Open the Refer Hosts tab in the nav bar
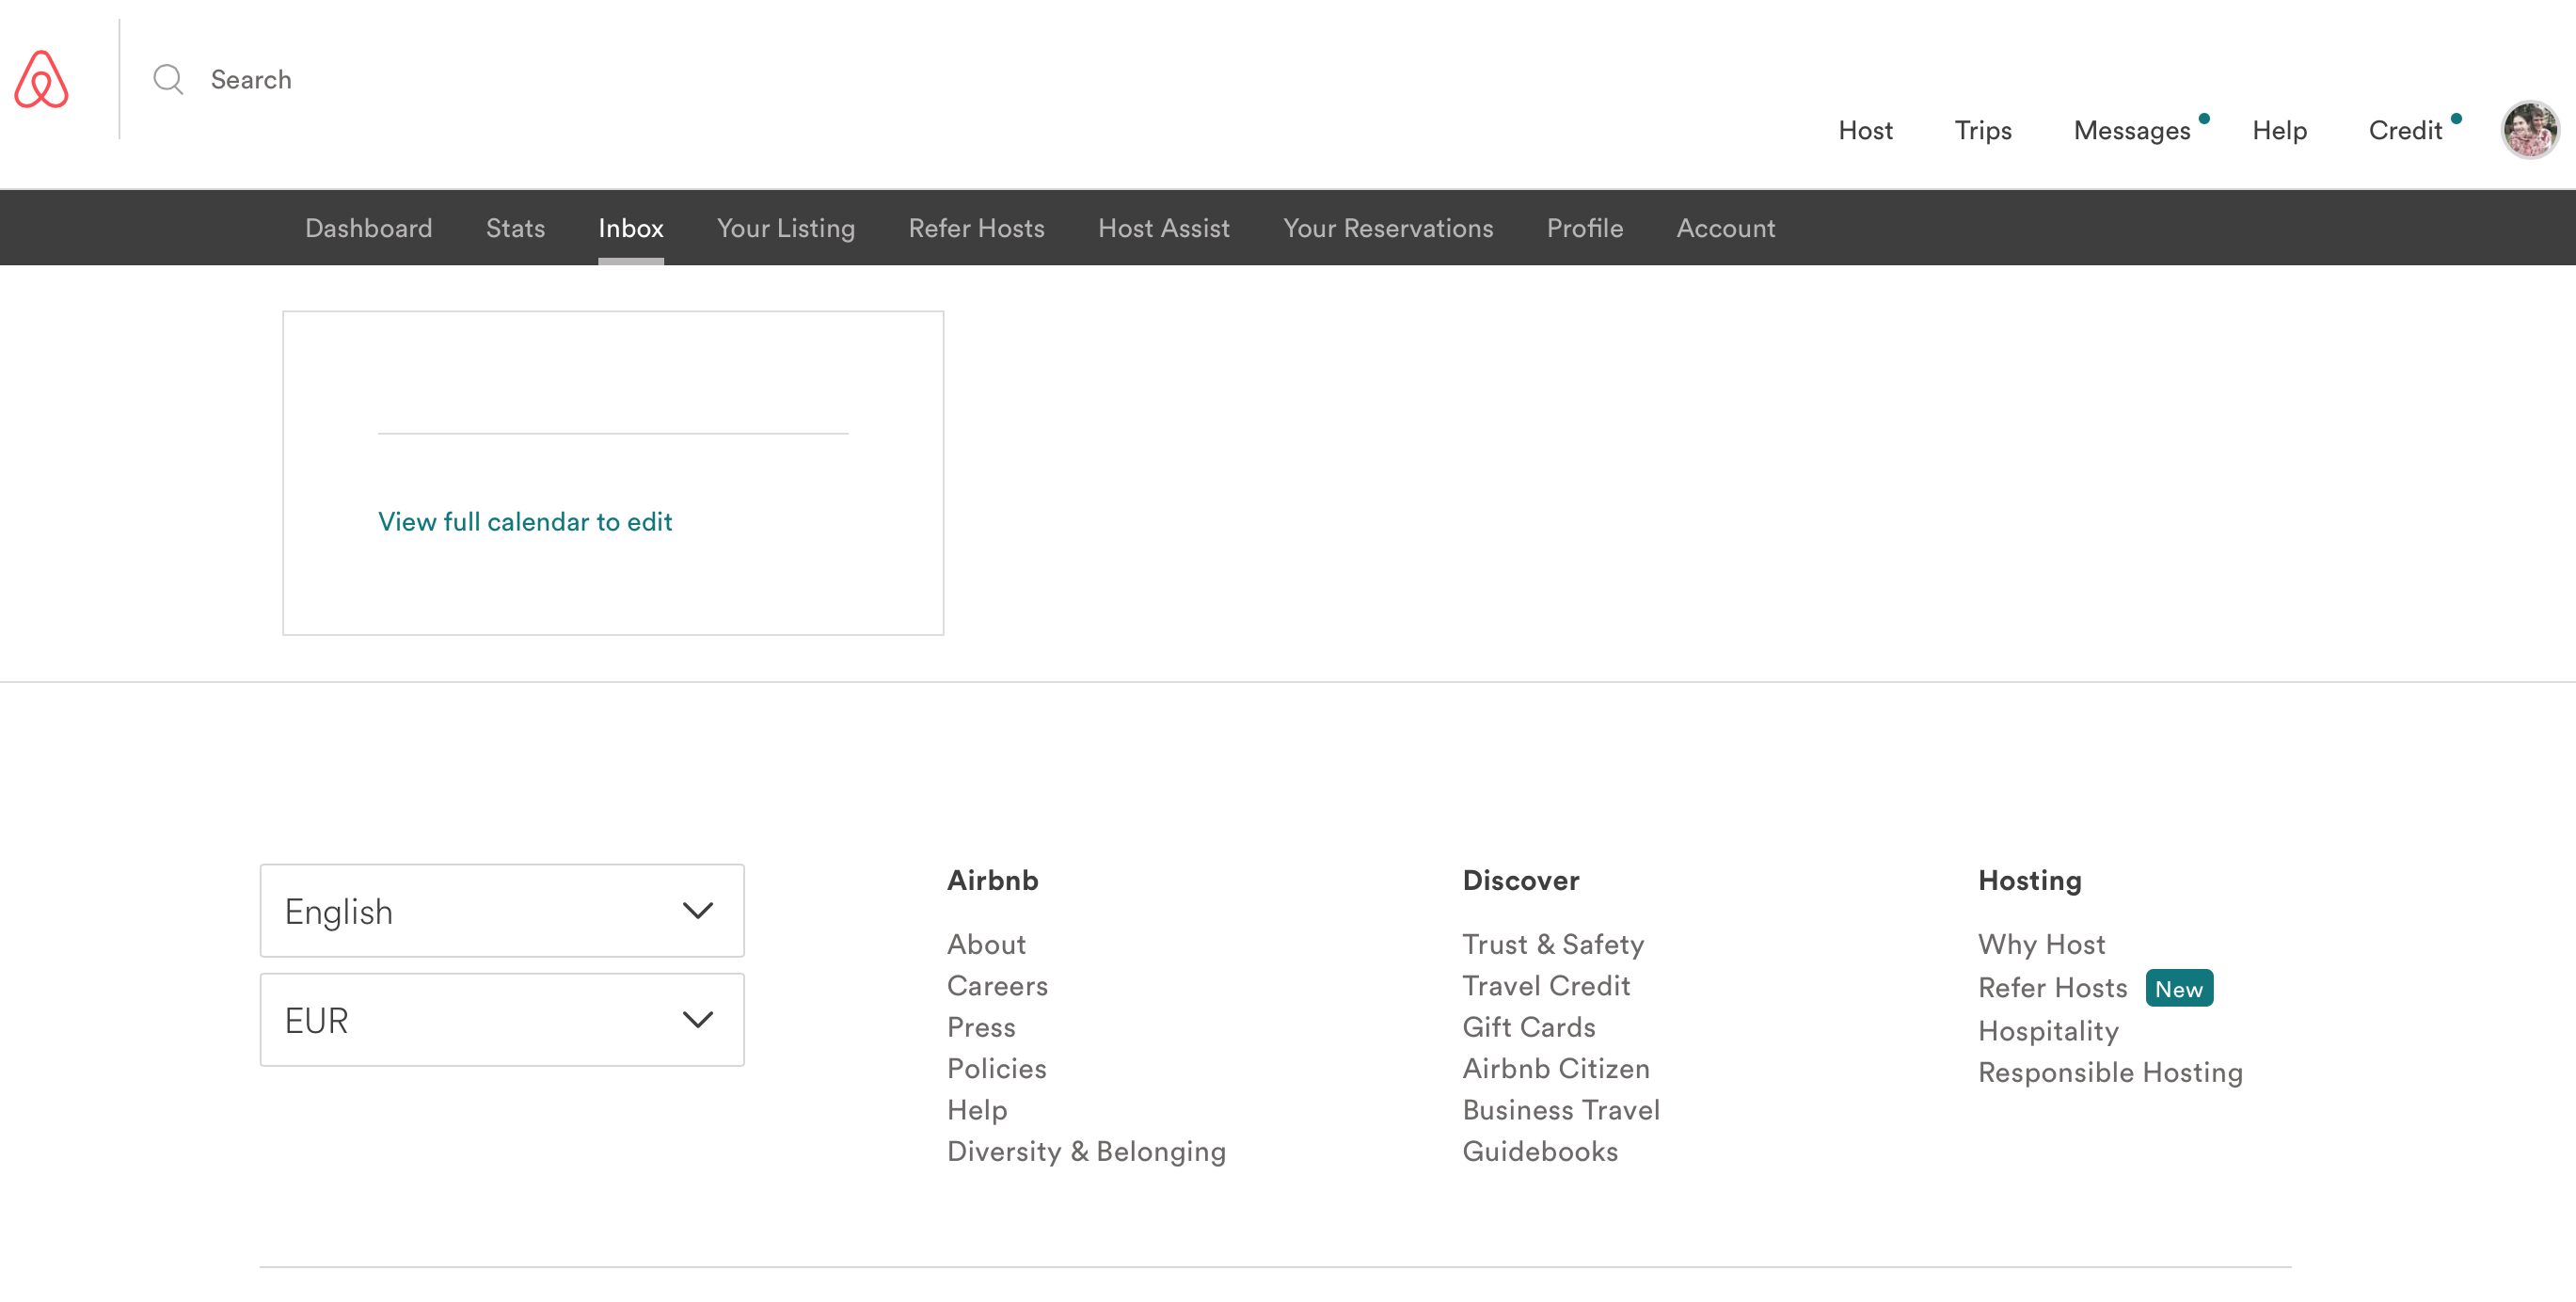2576x1302 pixels. click(976, 228)
